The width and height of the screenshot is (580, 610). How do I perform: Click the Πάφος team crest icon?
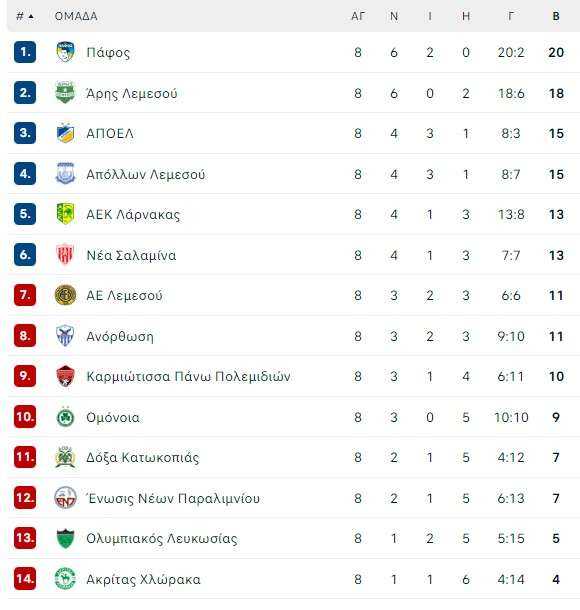(x=65, y=52)
